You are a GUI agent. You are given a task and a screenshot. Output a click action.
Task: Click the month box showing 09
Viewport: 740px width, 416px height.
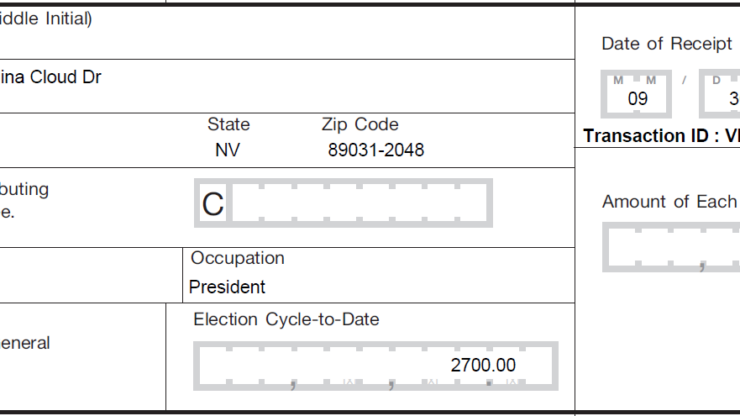tap(637, 97)
